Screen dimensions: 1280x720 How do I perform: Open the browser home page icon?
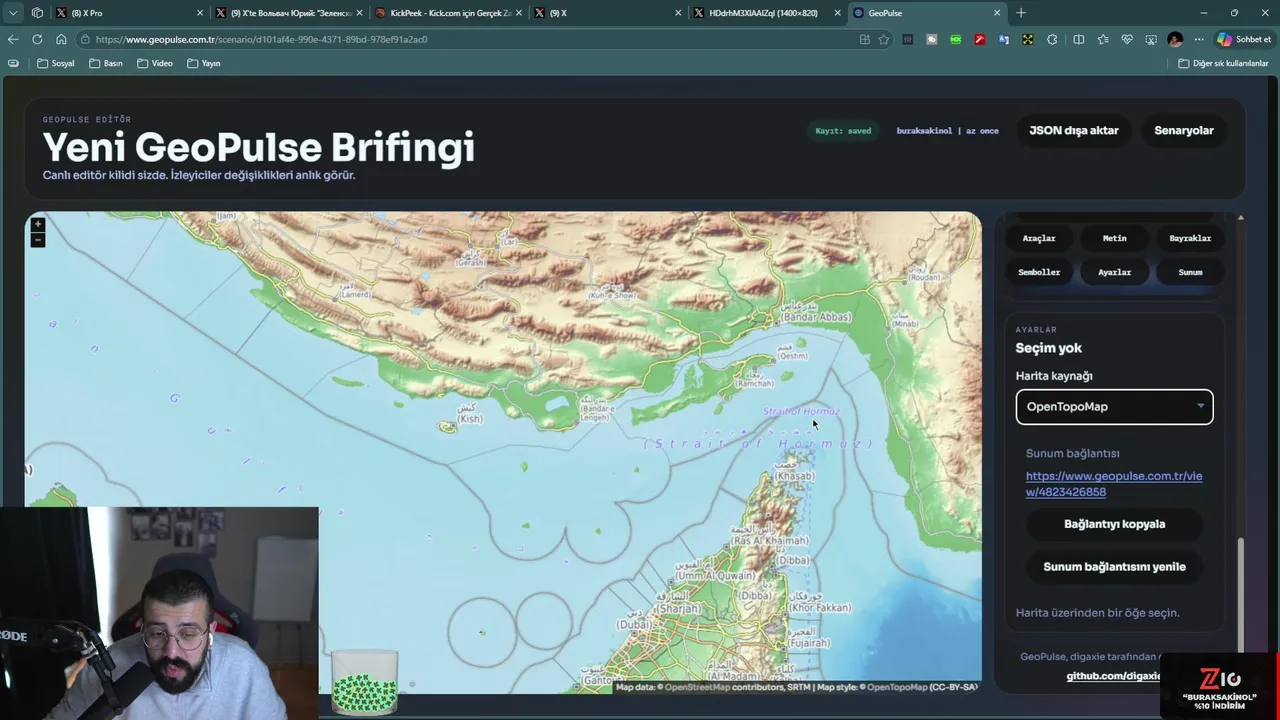(61, 39)
